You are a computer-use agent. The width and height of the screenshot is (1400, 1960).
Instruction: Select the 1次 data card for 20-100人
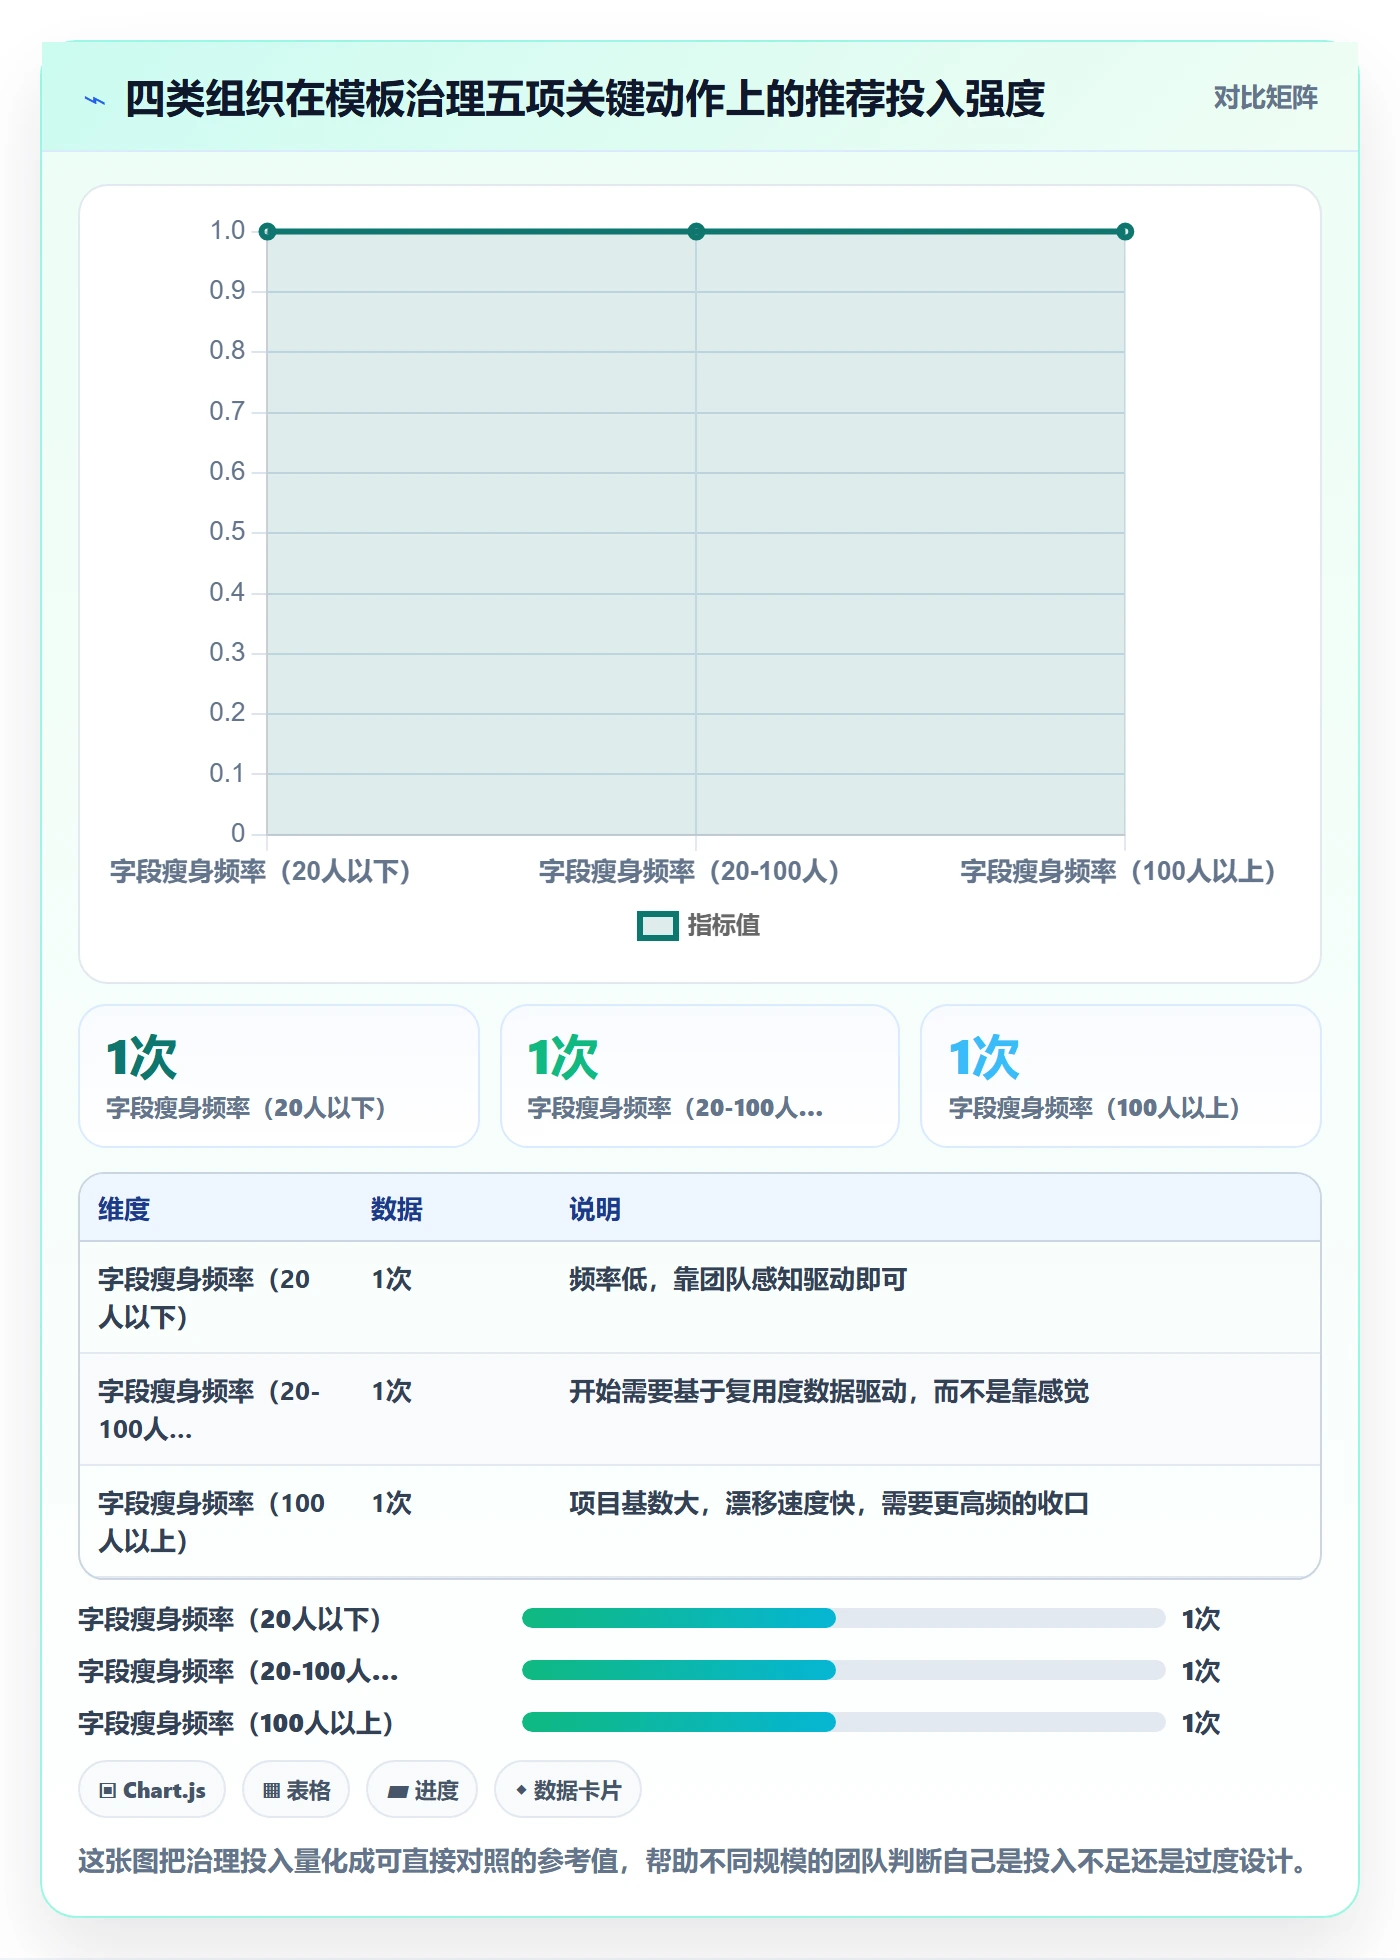[700, 1076]
